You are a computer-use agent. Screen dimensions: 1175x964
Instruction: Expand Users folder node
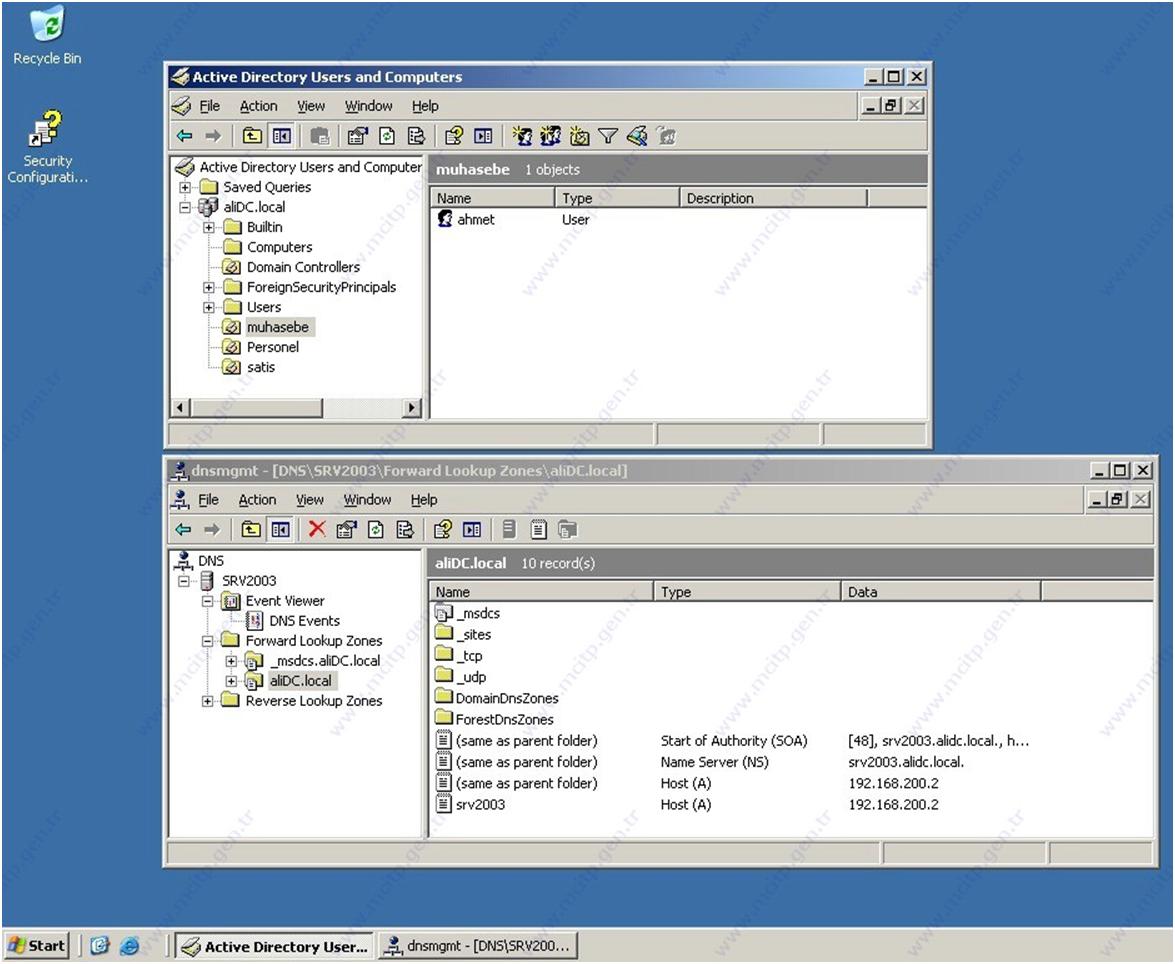(x=209, y=307)
